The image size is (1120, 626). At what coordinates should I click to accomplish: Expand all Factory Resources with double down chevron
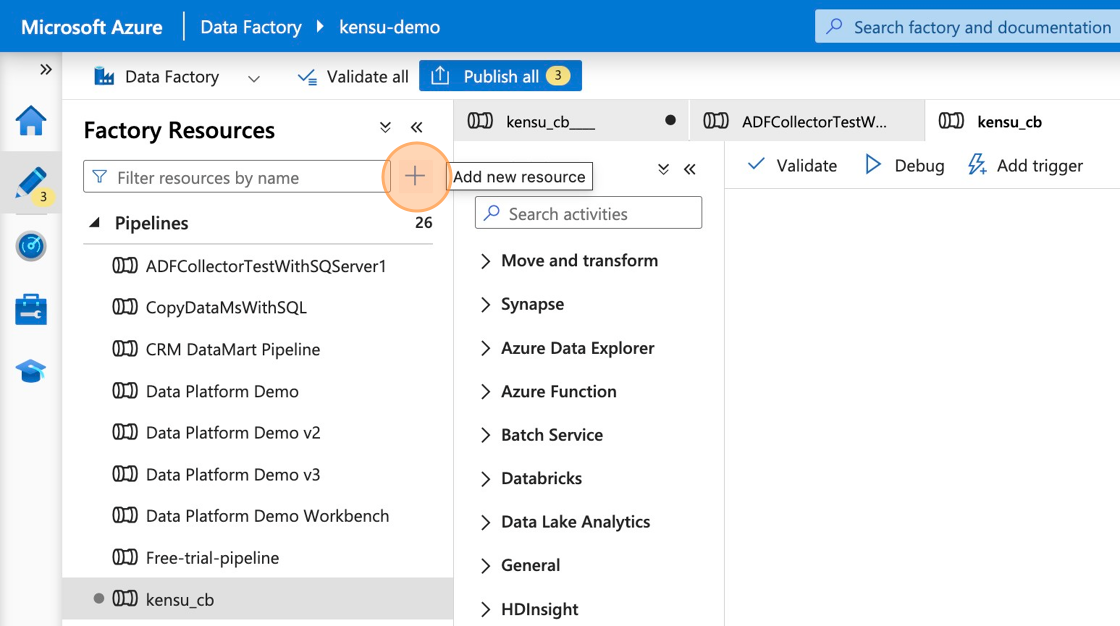[385, 127]
